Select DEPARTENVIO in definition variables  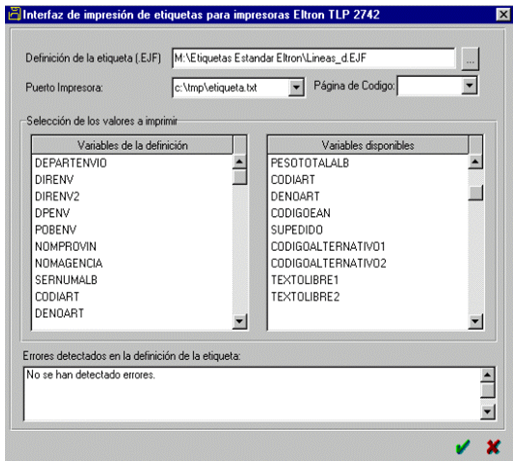click(x=71, y=163)
